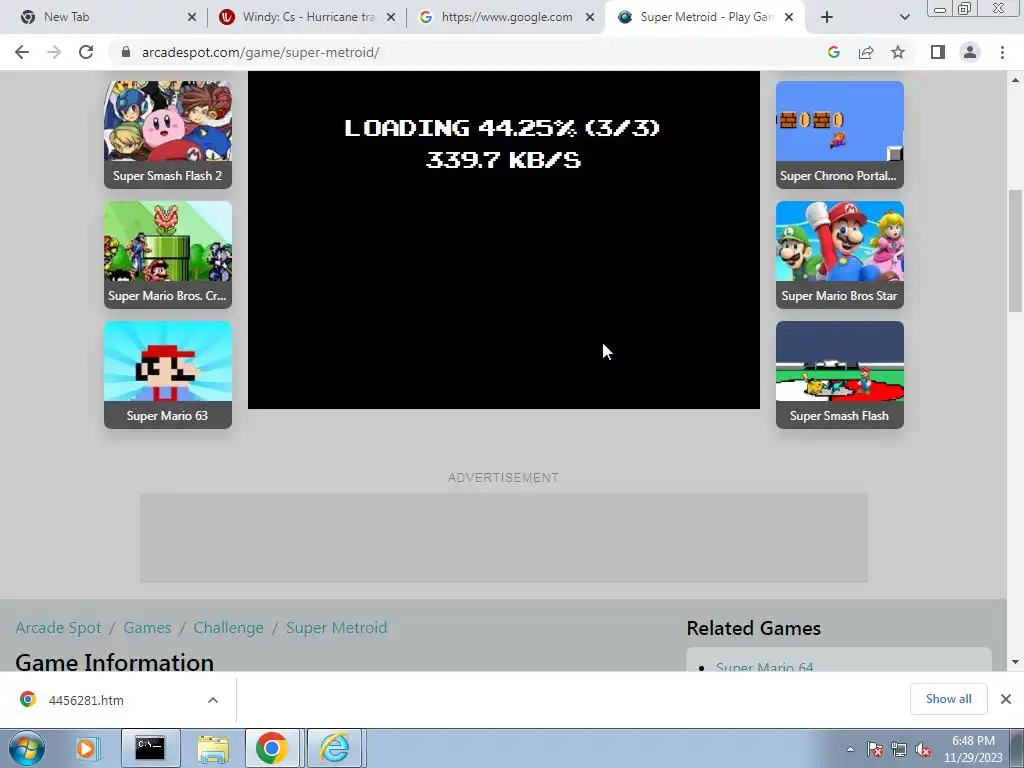
Task: View site information via the padlock icon
Action: [x=126, y=52]
